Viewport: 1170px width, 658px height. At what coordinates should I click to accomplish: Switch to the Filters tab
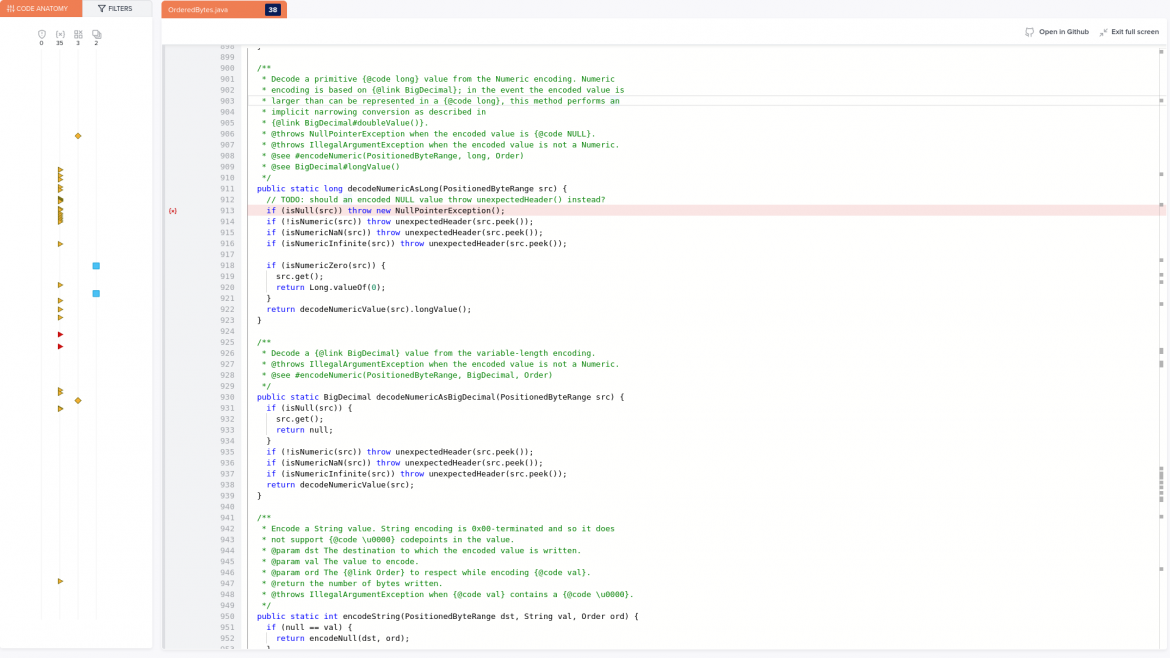tap(118, 8)
